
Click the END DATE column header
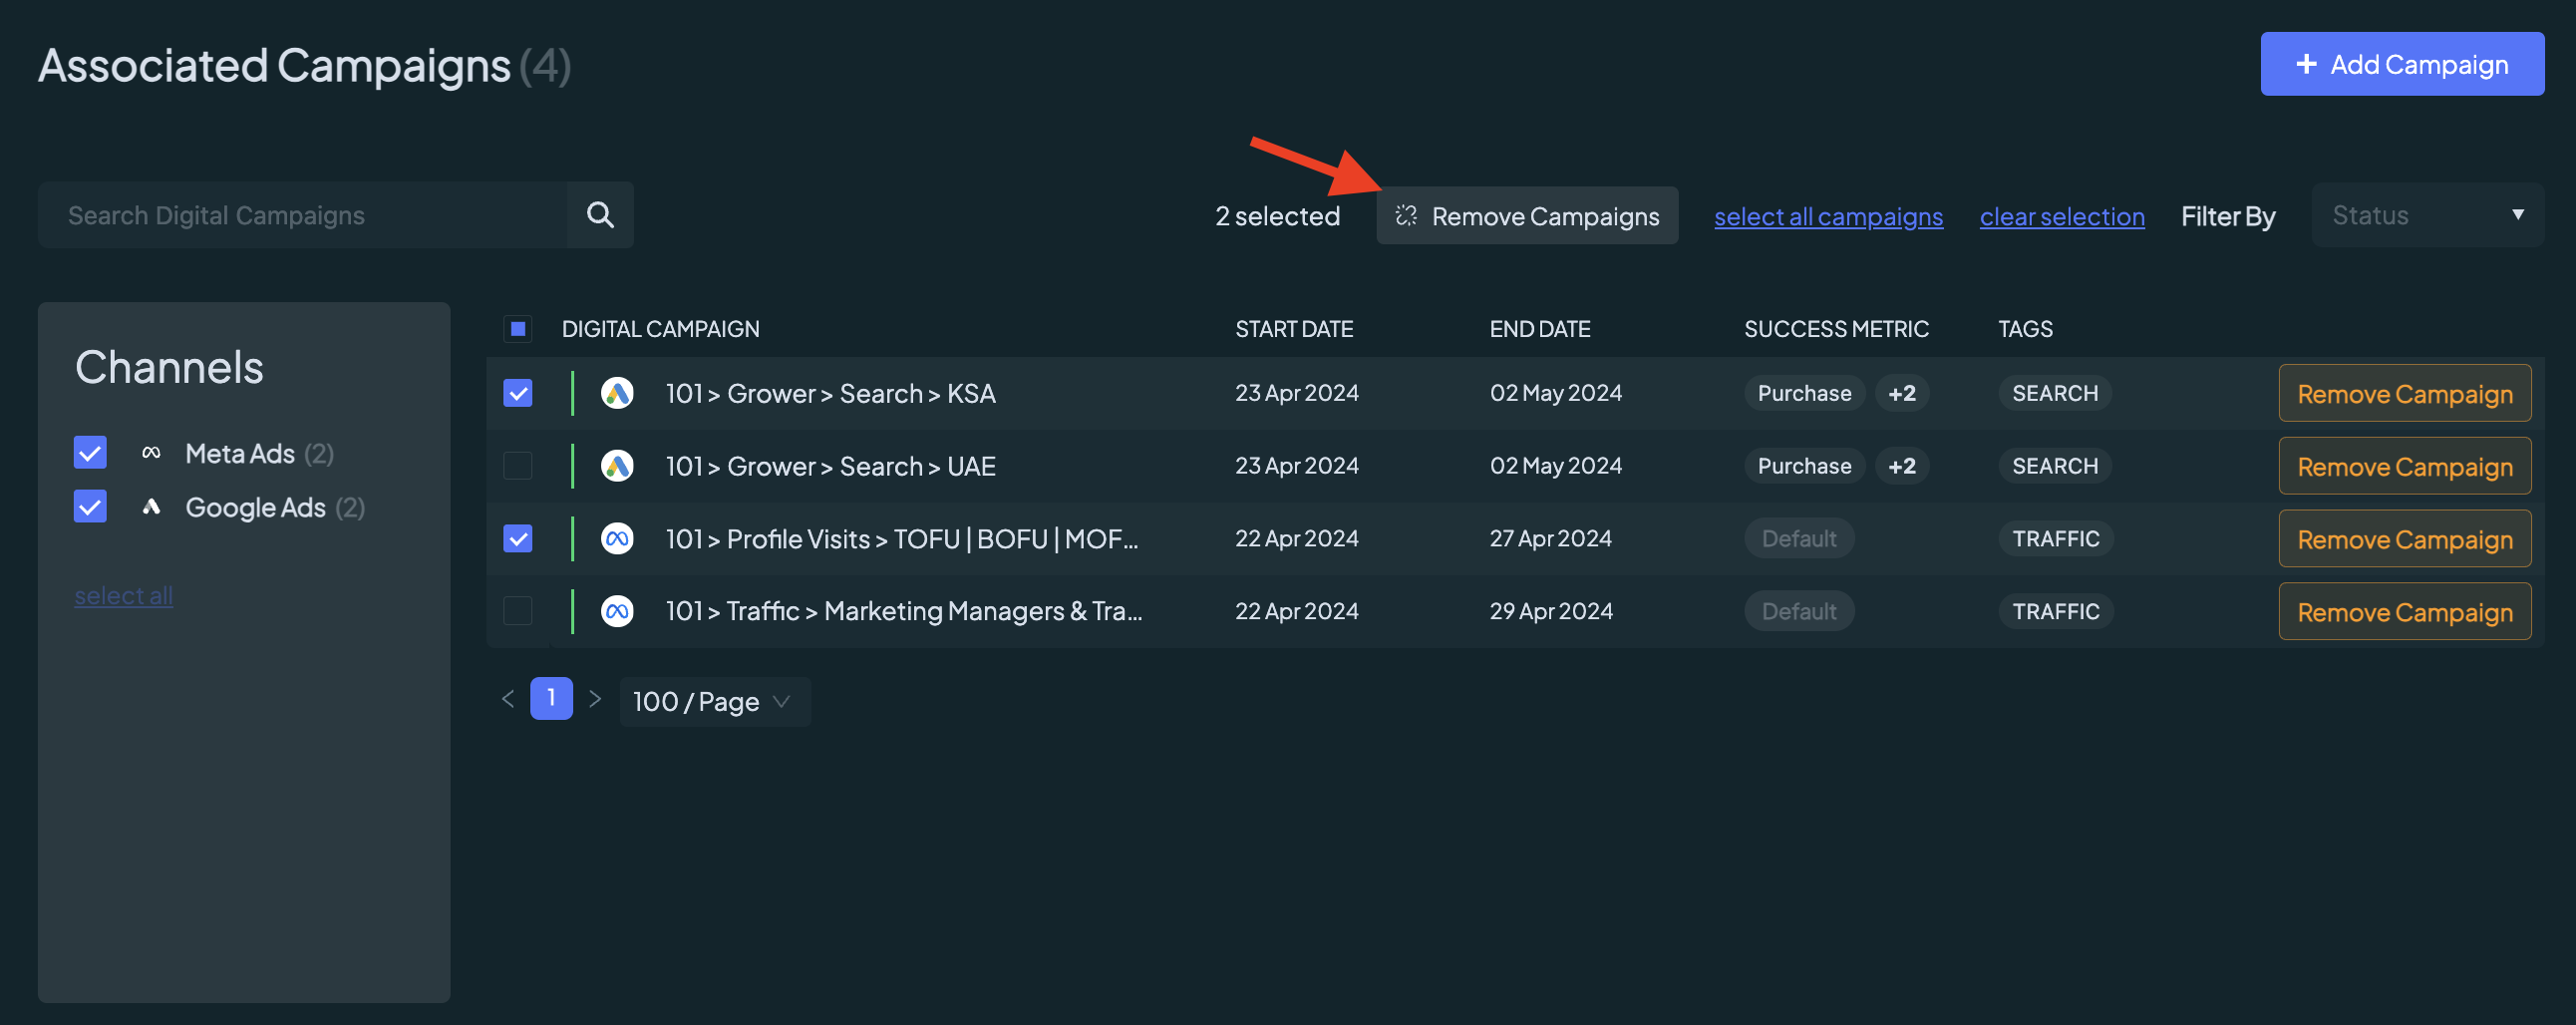pos(1539,329)
